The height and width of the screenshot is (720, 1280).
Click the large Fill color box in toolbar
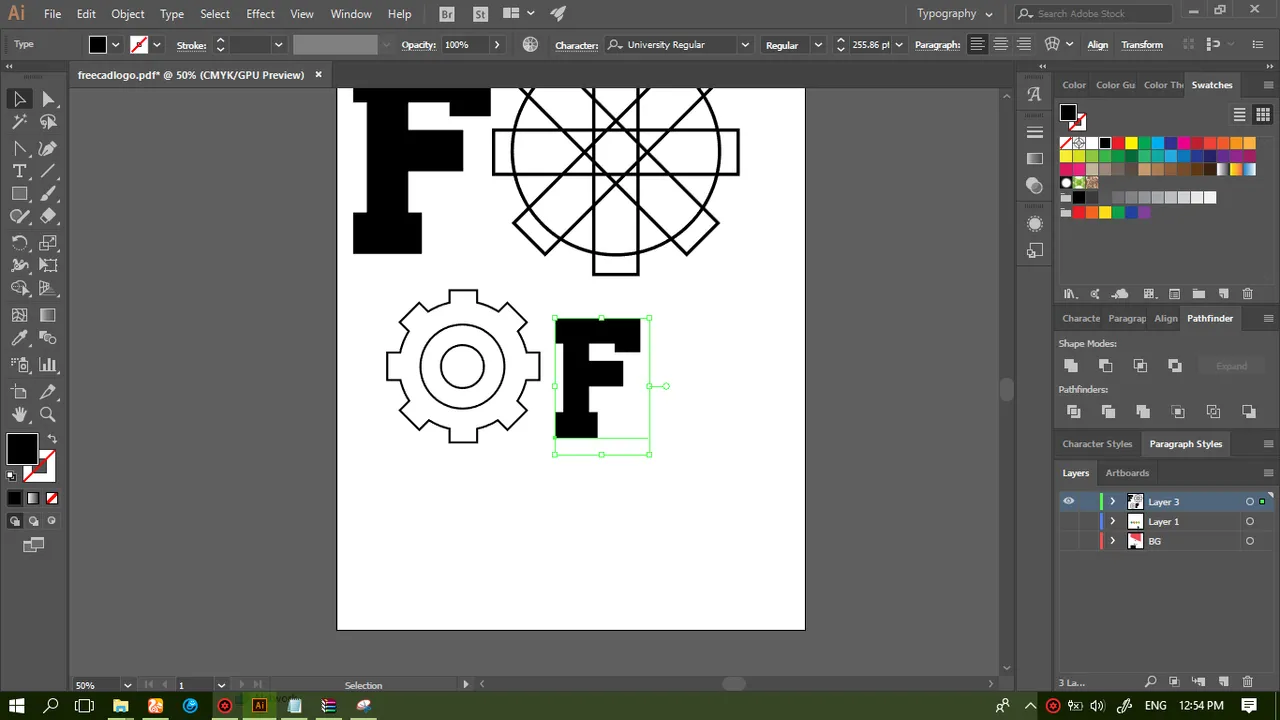22,449
